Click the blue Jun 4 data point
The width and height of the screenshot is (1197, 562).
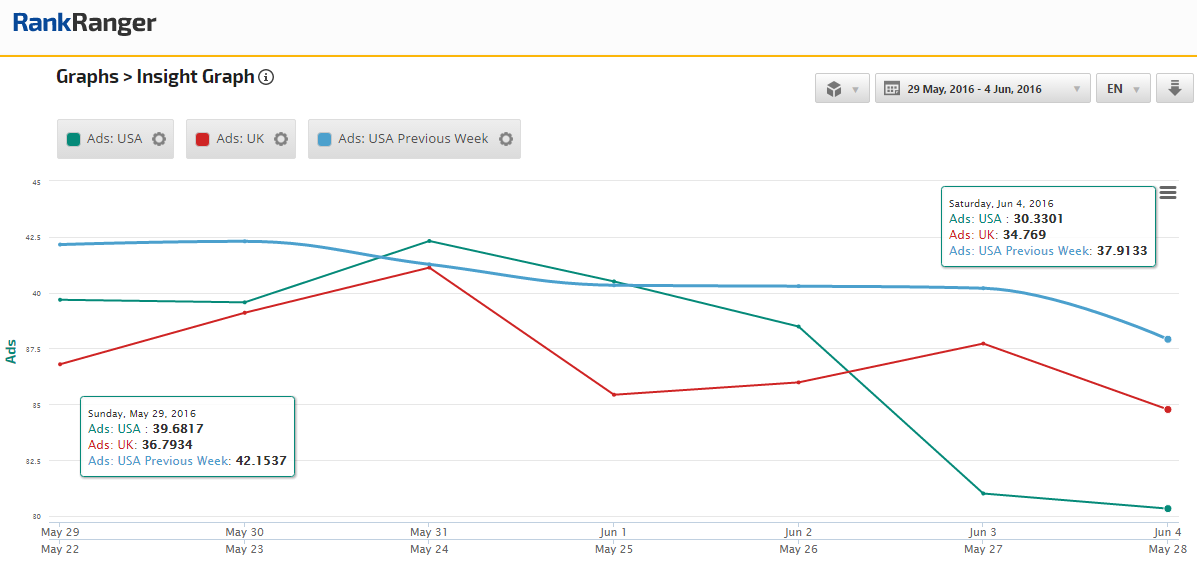pos(1167,339)
